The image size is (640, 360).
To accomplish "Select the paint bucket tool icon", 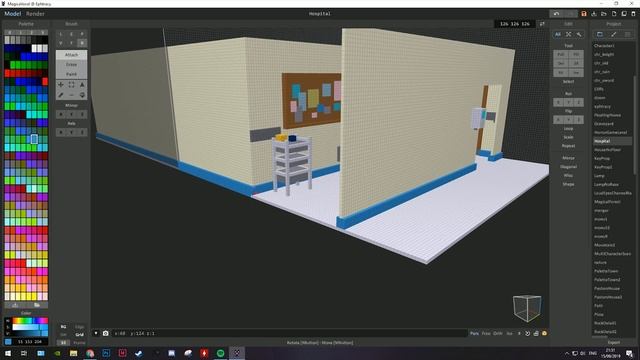I will [x=82, y=95].
